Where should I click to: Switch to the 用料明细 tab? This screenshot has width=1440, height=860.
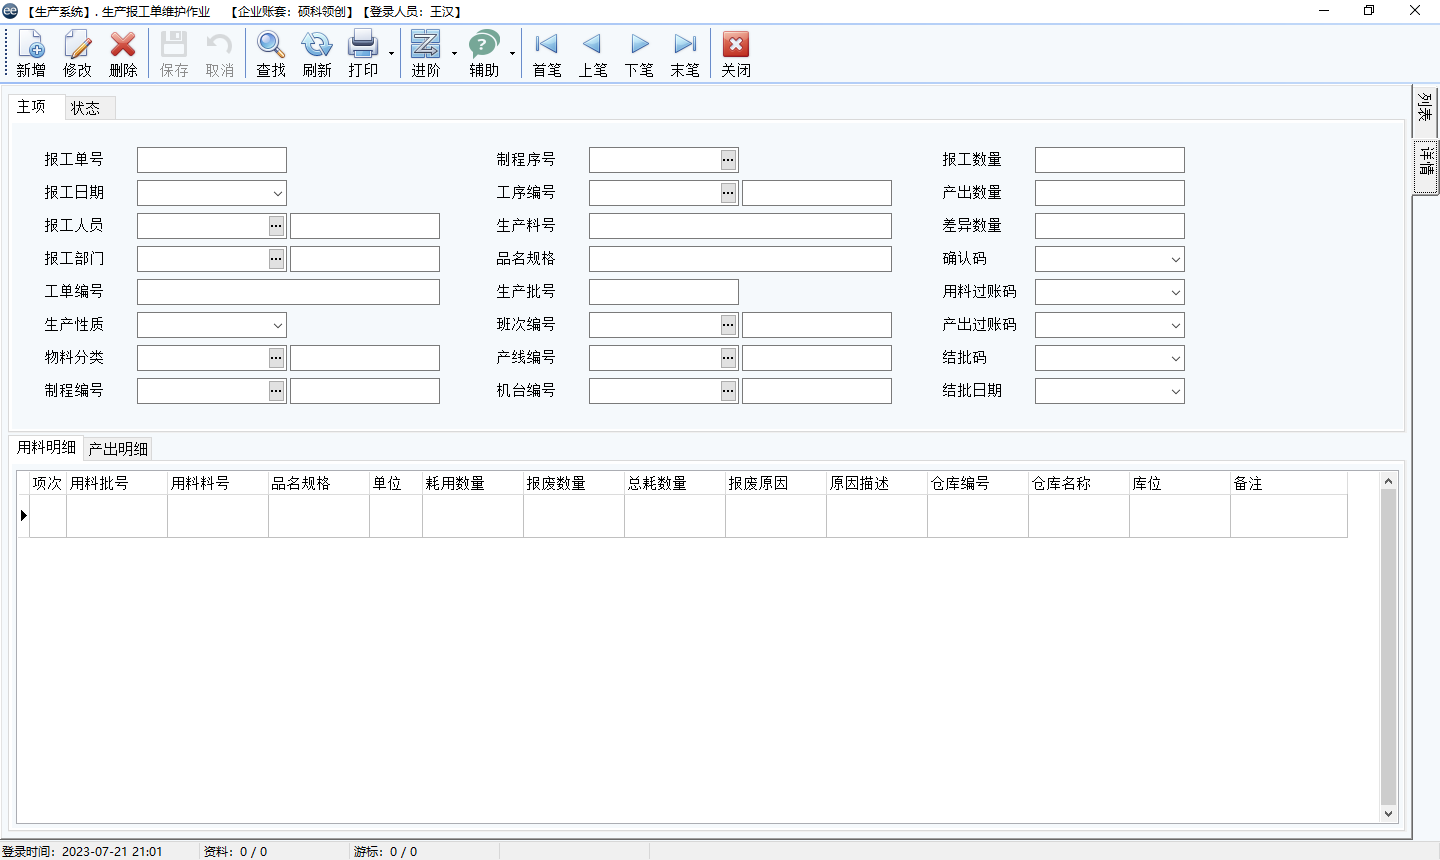[46, 447]
